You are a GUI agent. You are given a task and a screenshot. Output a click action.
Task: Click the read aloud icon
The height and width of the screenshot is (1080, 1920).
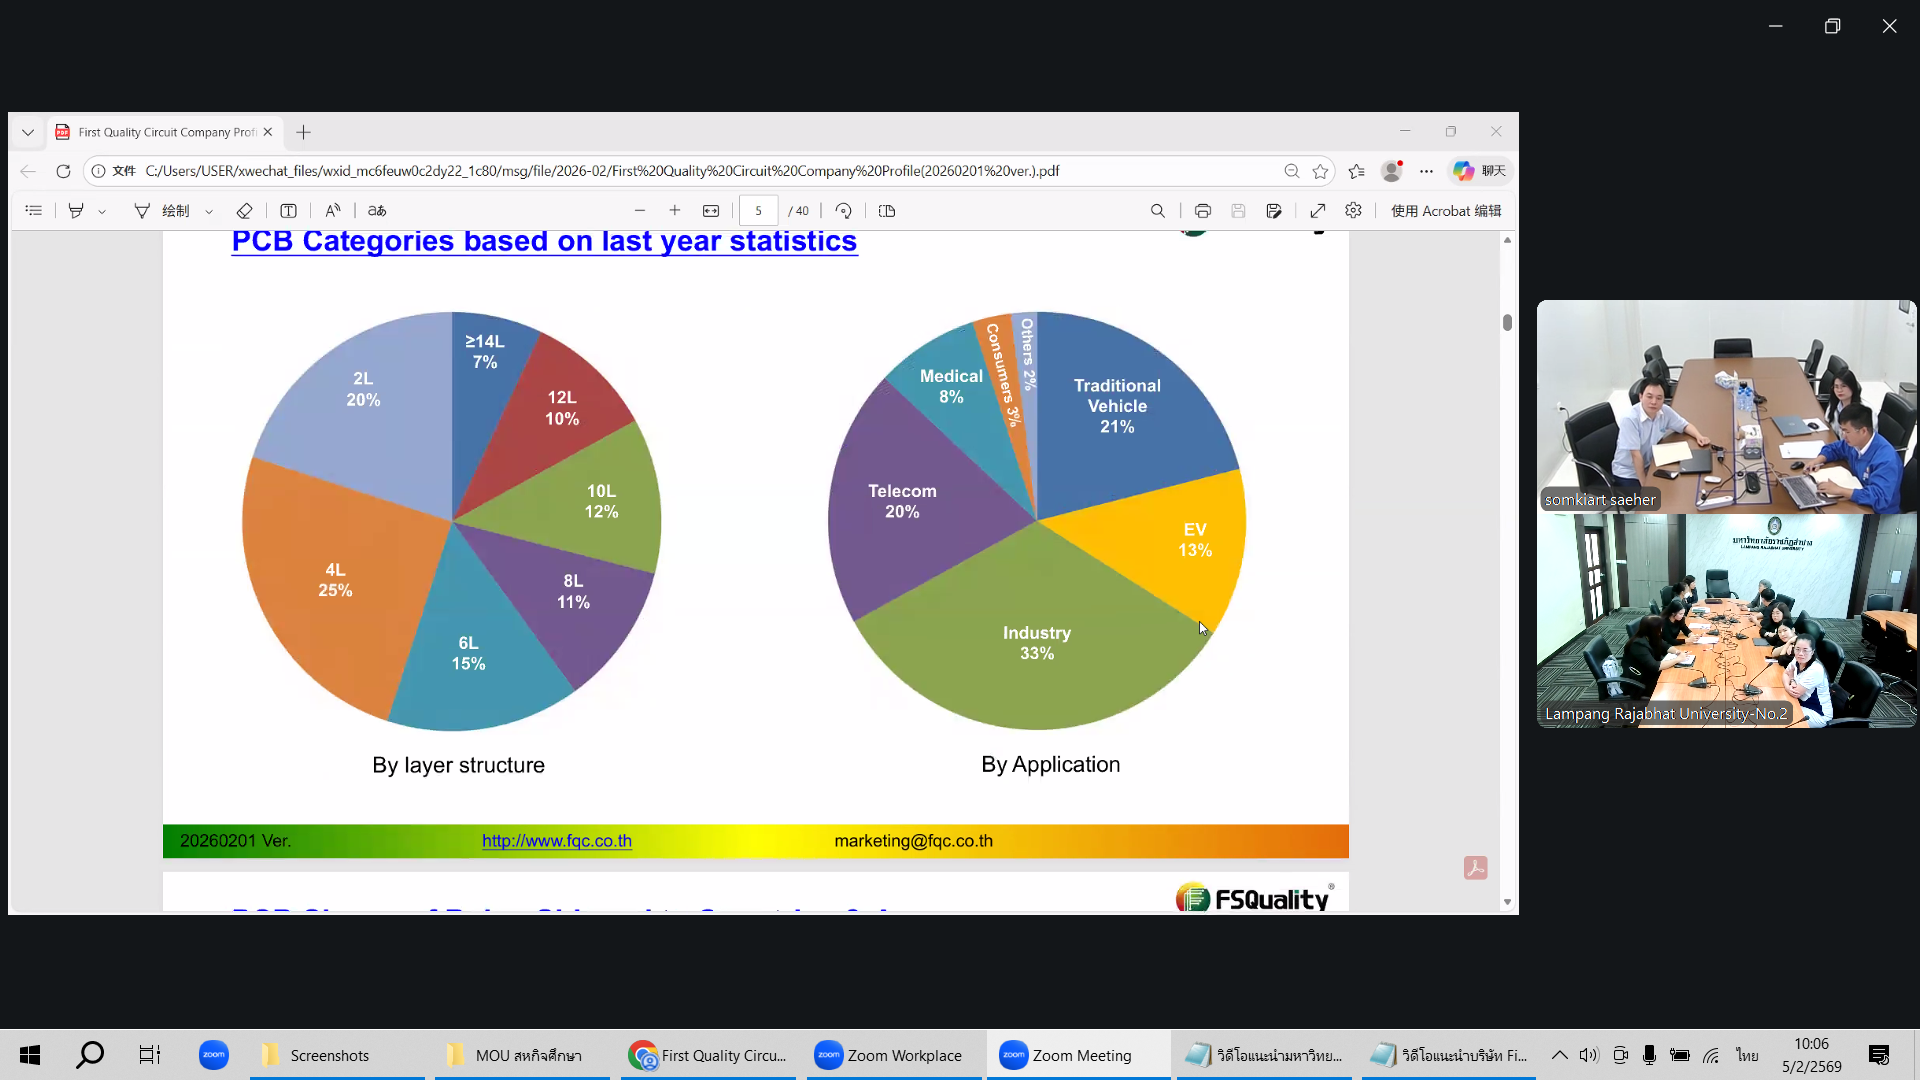pos(333,211)
